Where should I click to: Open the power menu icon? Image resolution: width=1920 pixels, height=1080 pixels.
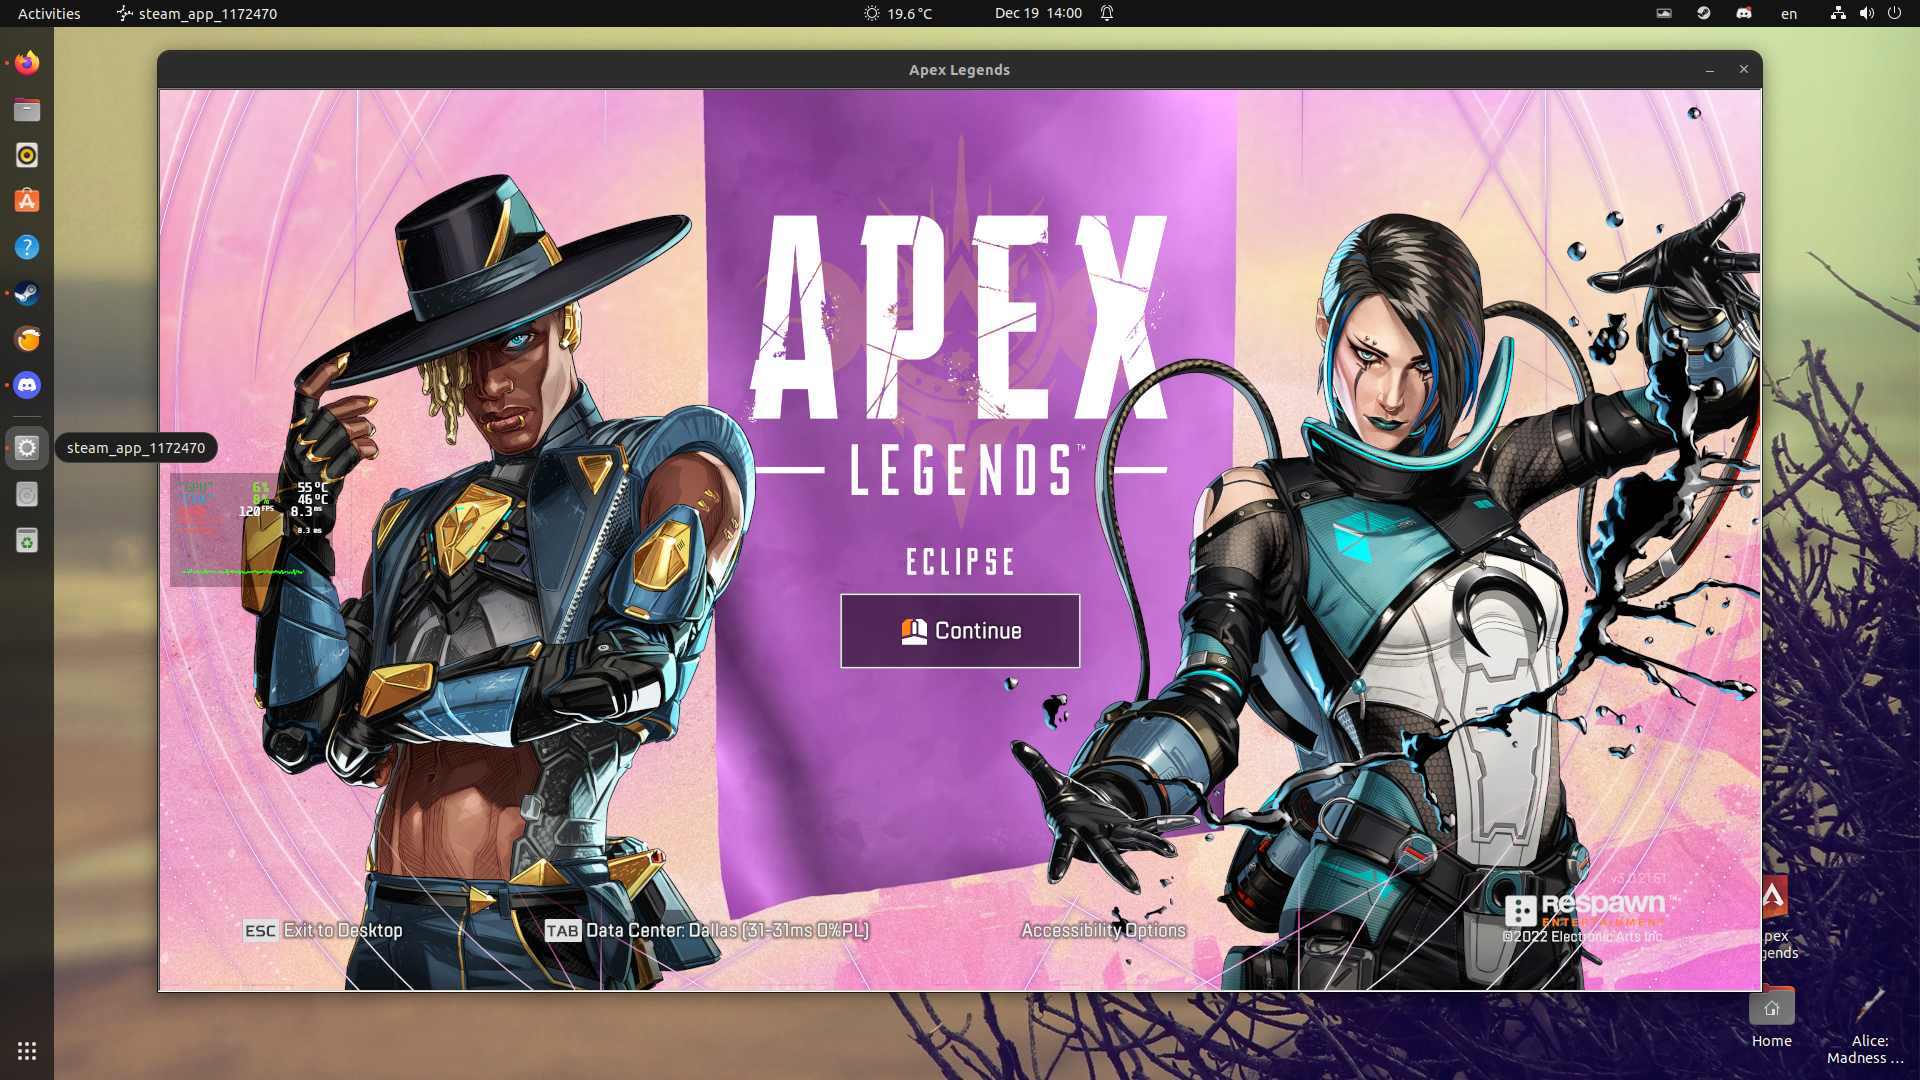coord(1894,13)
